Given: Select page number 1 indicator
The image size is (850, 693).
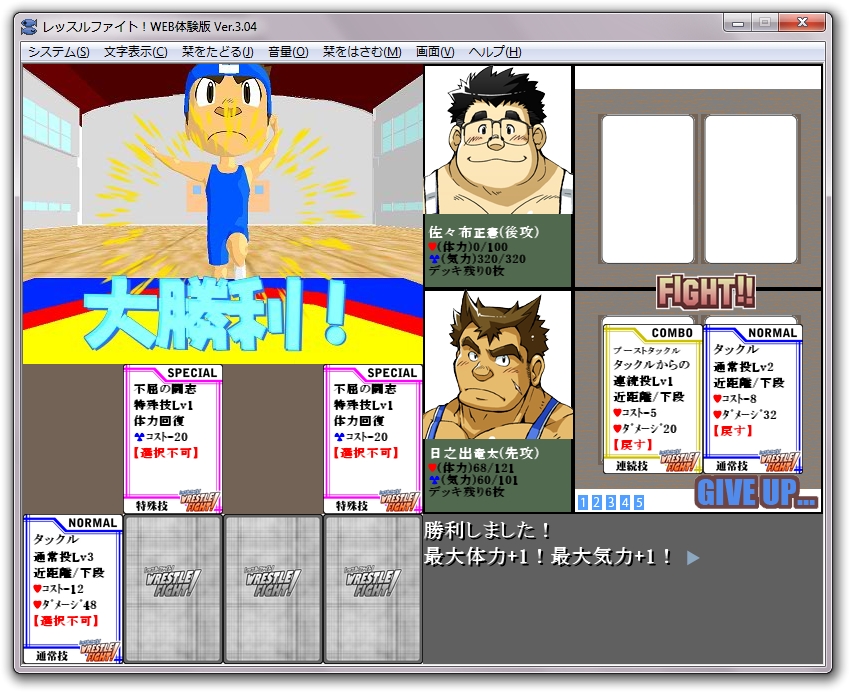Looking at the screenshot, I should point(582,502).
